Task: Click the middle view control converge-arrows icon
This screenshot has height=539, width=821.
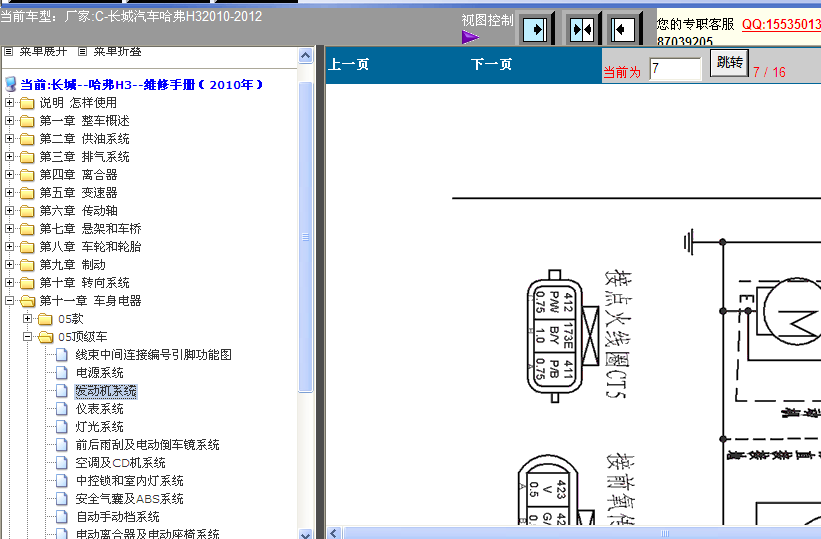Action: (582, 29)
